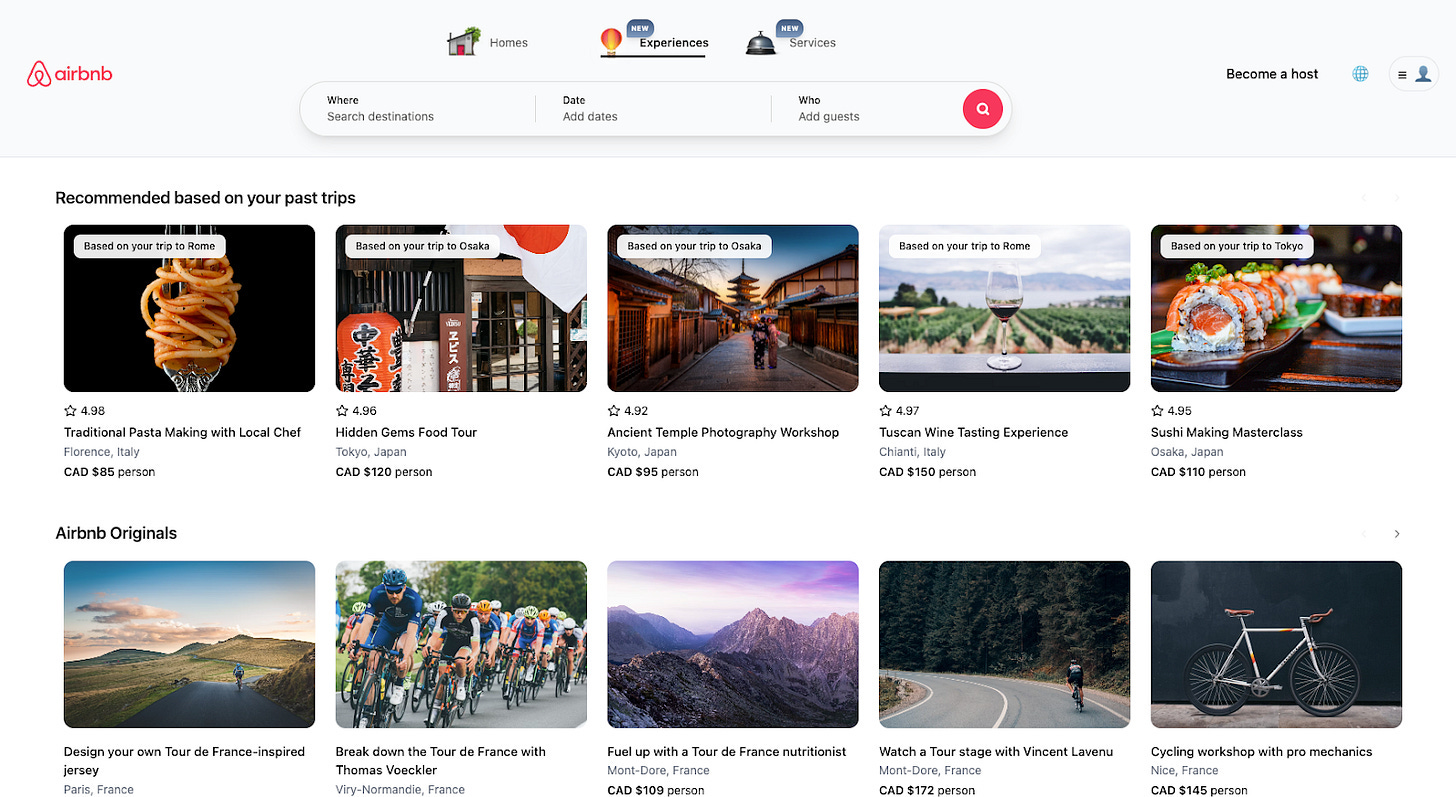The width and height of the screenshot is (1456, 797).
Task: Click the Nice, France location text
Action: tap(1185, 771)
